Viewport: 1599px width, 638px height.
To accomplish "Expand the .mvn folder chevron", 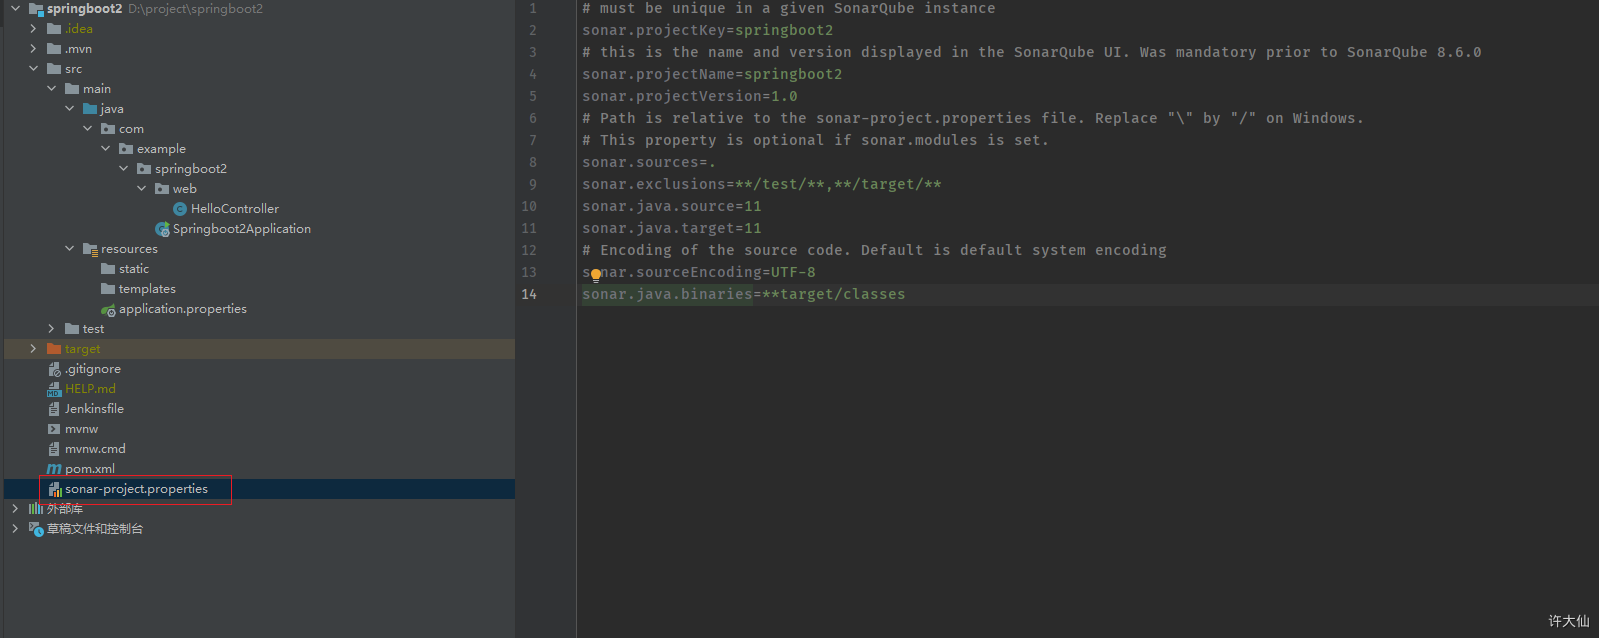I will click(x=34, y=49).
